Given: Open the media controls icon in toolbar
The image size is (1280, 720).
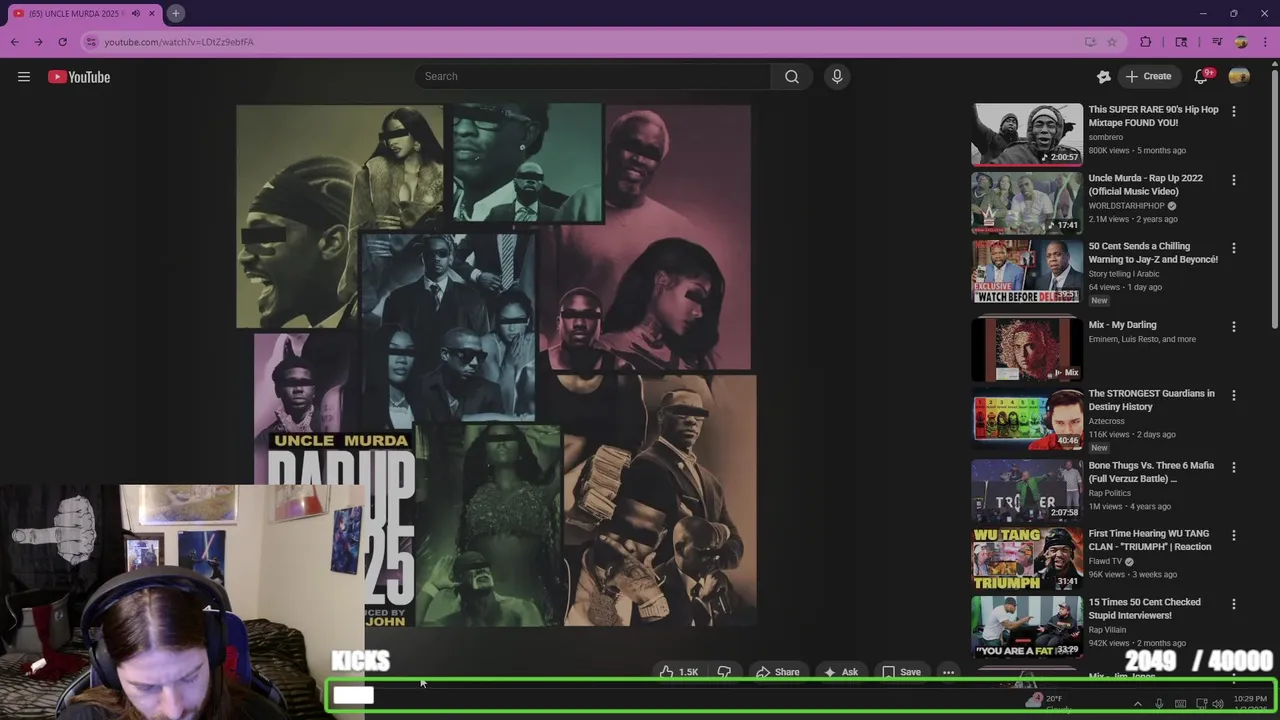Looking at the screenshot, I should 1217,42.
